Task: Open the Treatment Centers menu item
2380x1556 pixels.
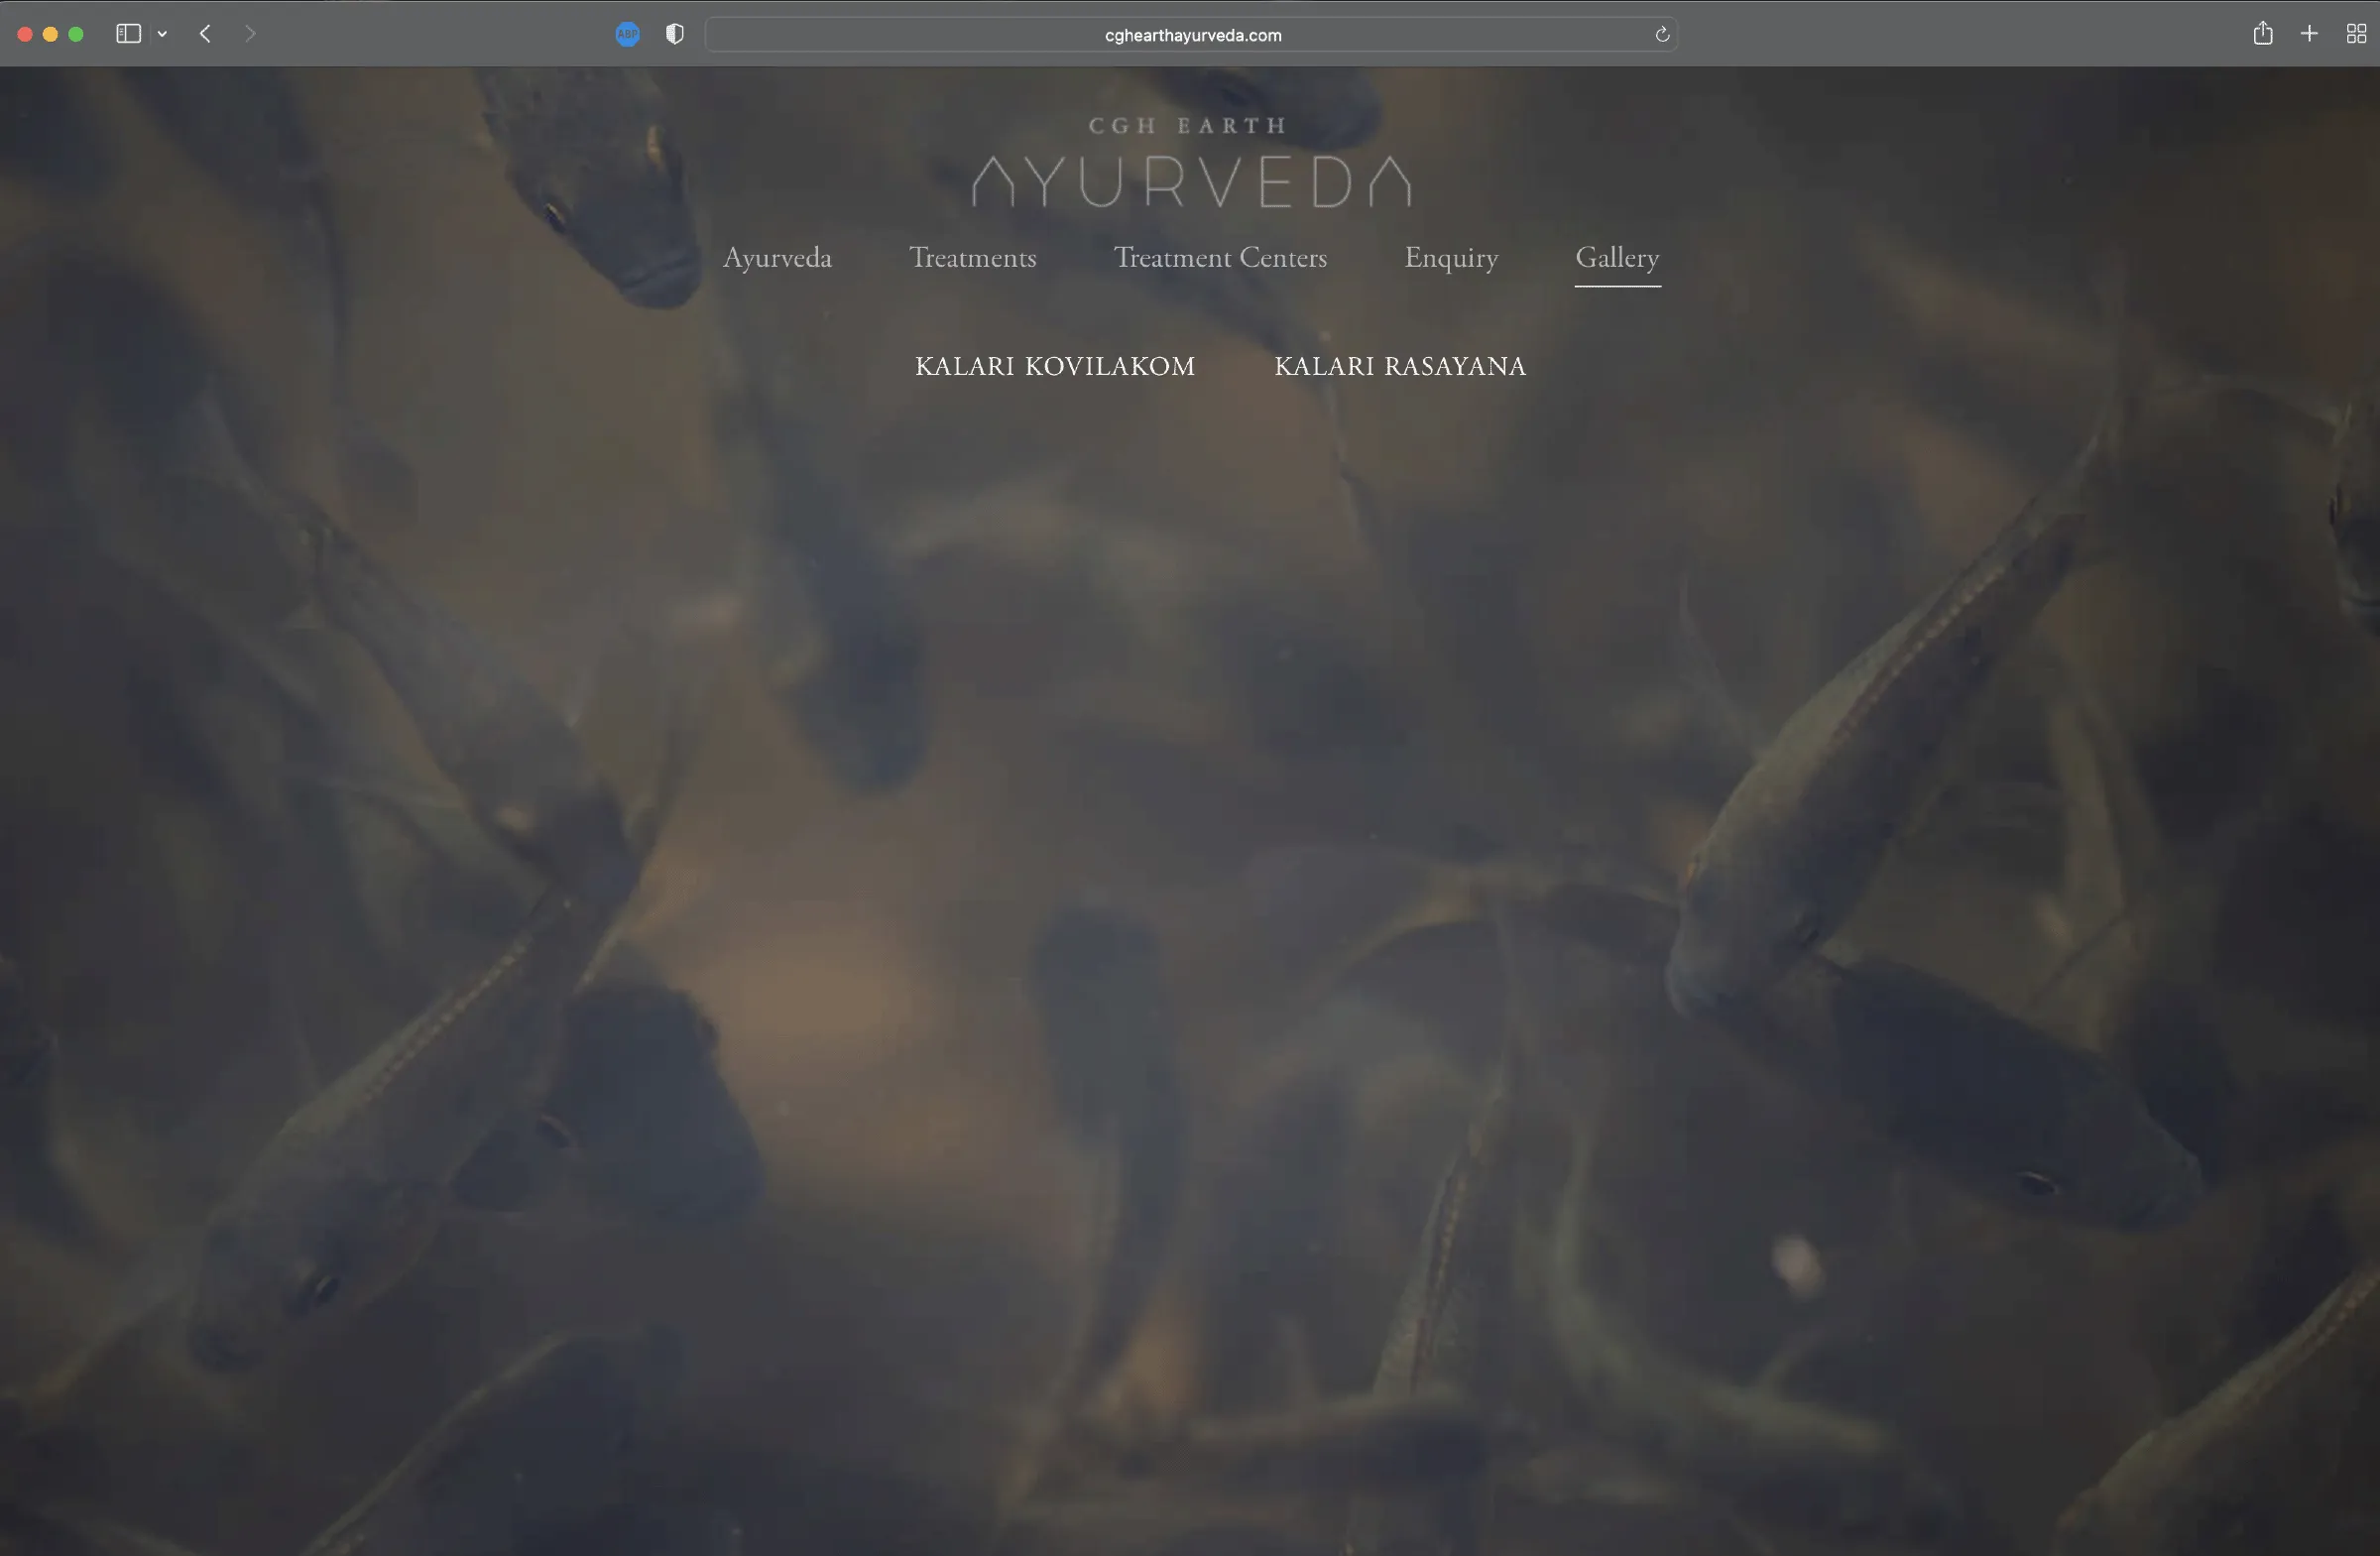Action: [x=1220, y=258]
